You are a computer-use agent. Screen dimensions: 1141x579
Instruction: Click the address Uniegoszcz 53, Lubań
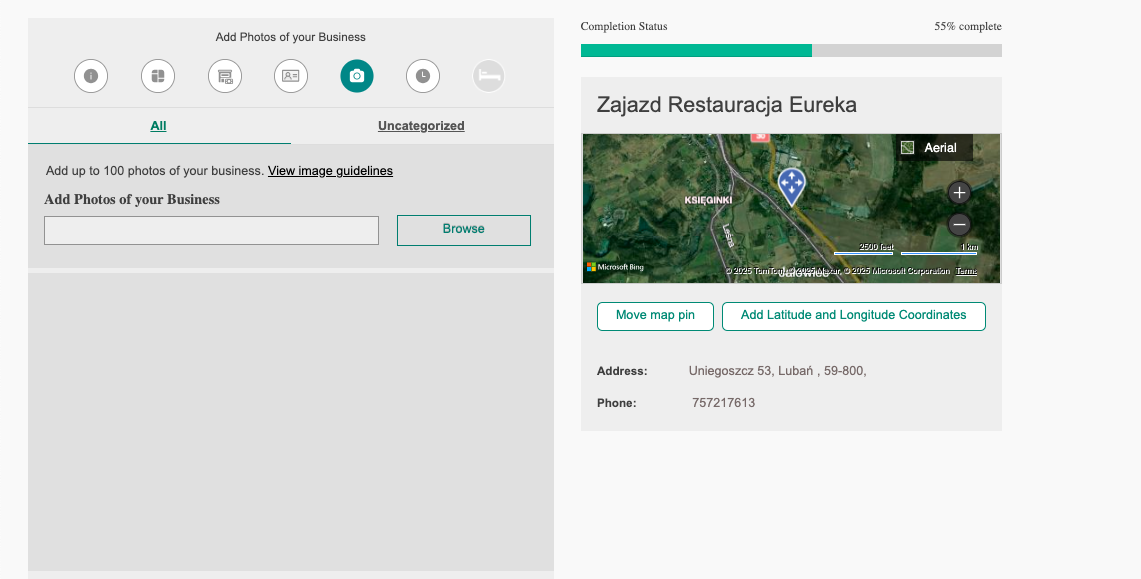[x=777, y=371]
